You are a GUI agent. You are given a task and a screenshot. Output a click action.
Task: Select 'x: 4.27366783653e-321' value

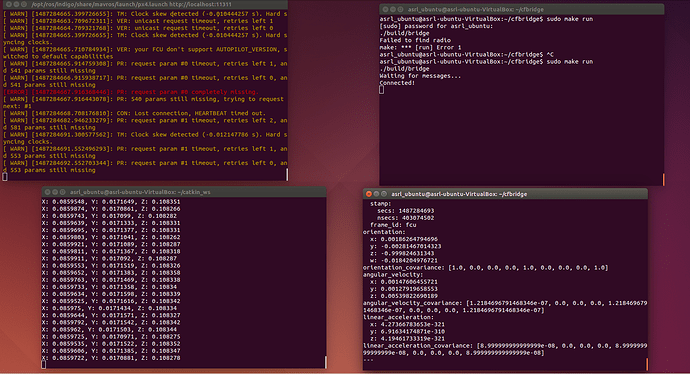(407, 324)
